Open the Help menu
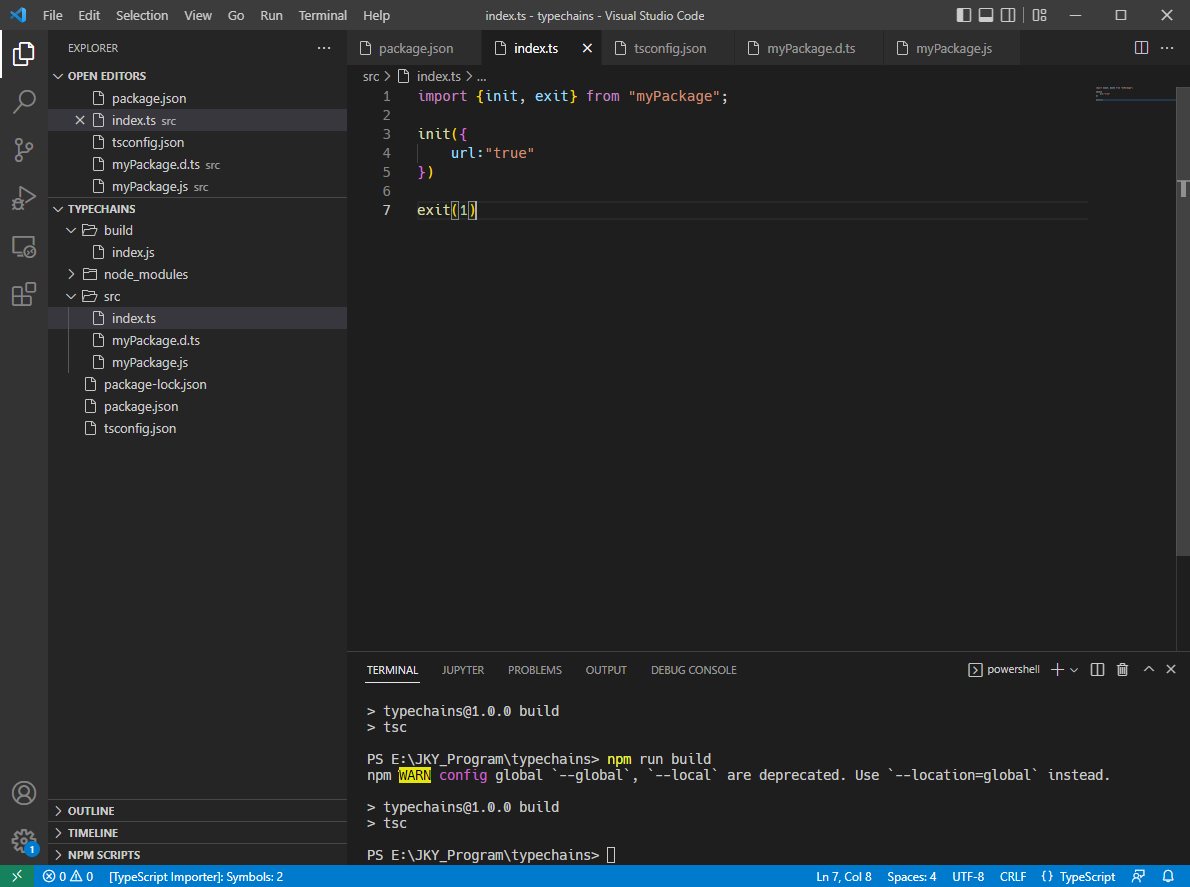Screen dimensions: 1190x887 tap(376, 15)
